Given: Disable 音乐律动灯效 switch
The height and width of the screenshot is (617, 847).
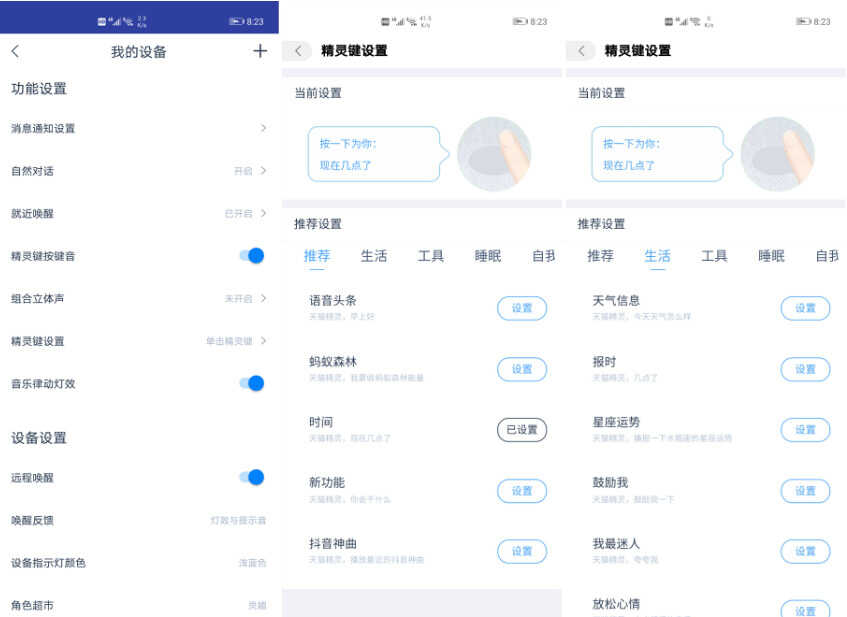Looking at the screenshot, I should (252, 384).
